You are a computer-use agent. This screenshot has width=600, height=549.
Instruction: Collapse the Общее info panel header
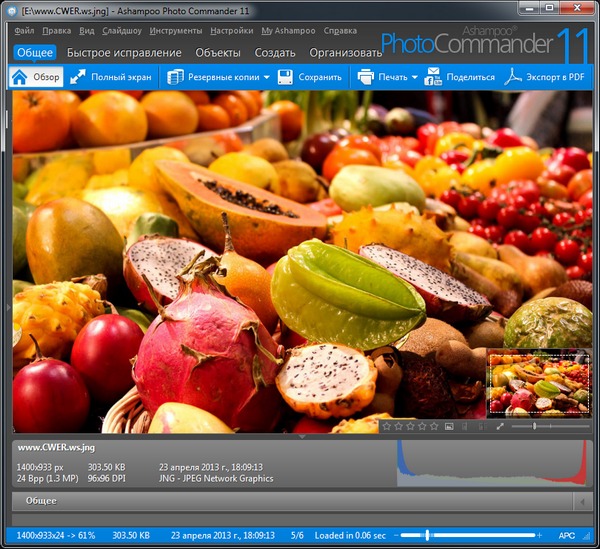[x=300, y=500]
